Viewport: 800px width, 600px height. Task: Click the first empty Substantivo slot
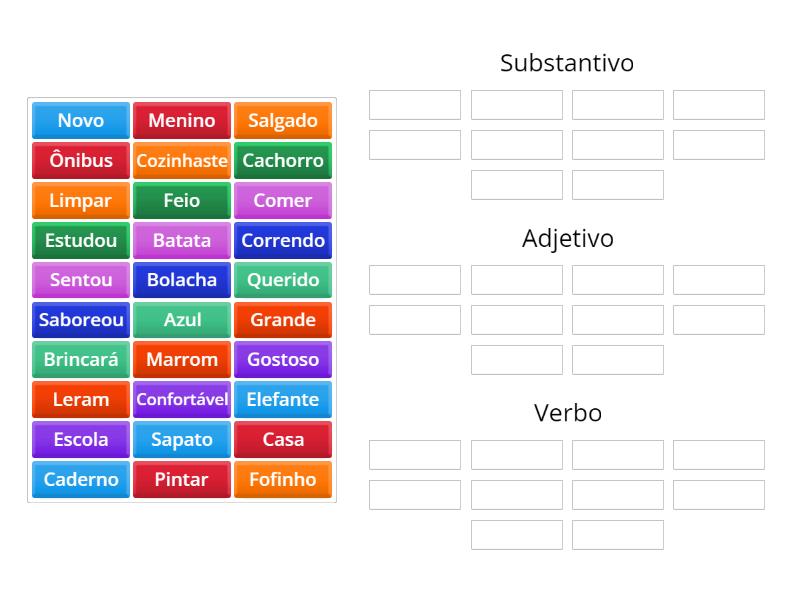tap(415, 105)
